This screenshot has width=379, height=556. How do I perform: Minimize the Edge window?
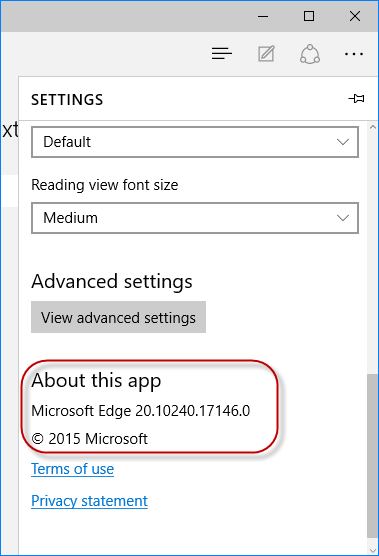pyautogui.click(x=263, y=16)
